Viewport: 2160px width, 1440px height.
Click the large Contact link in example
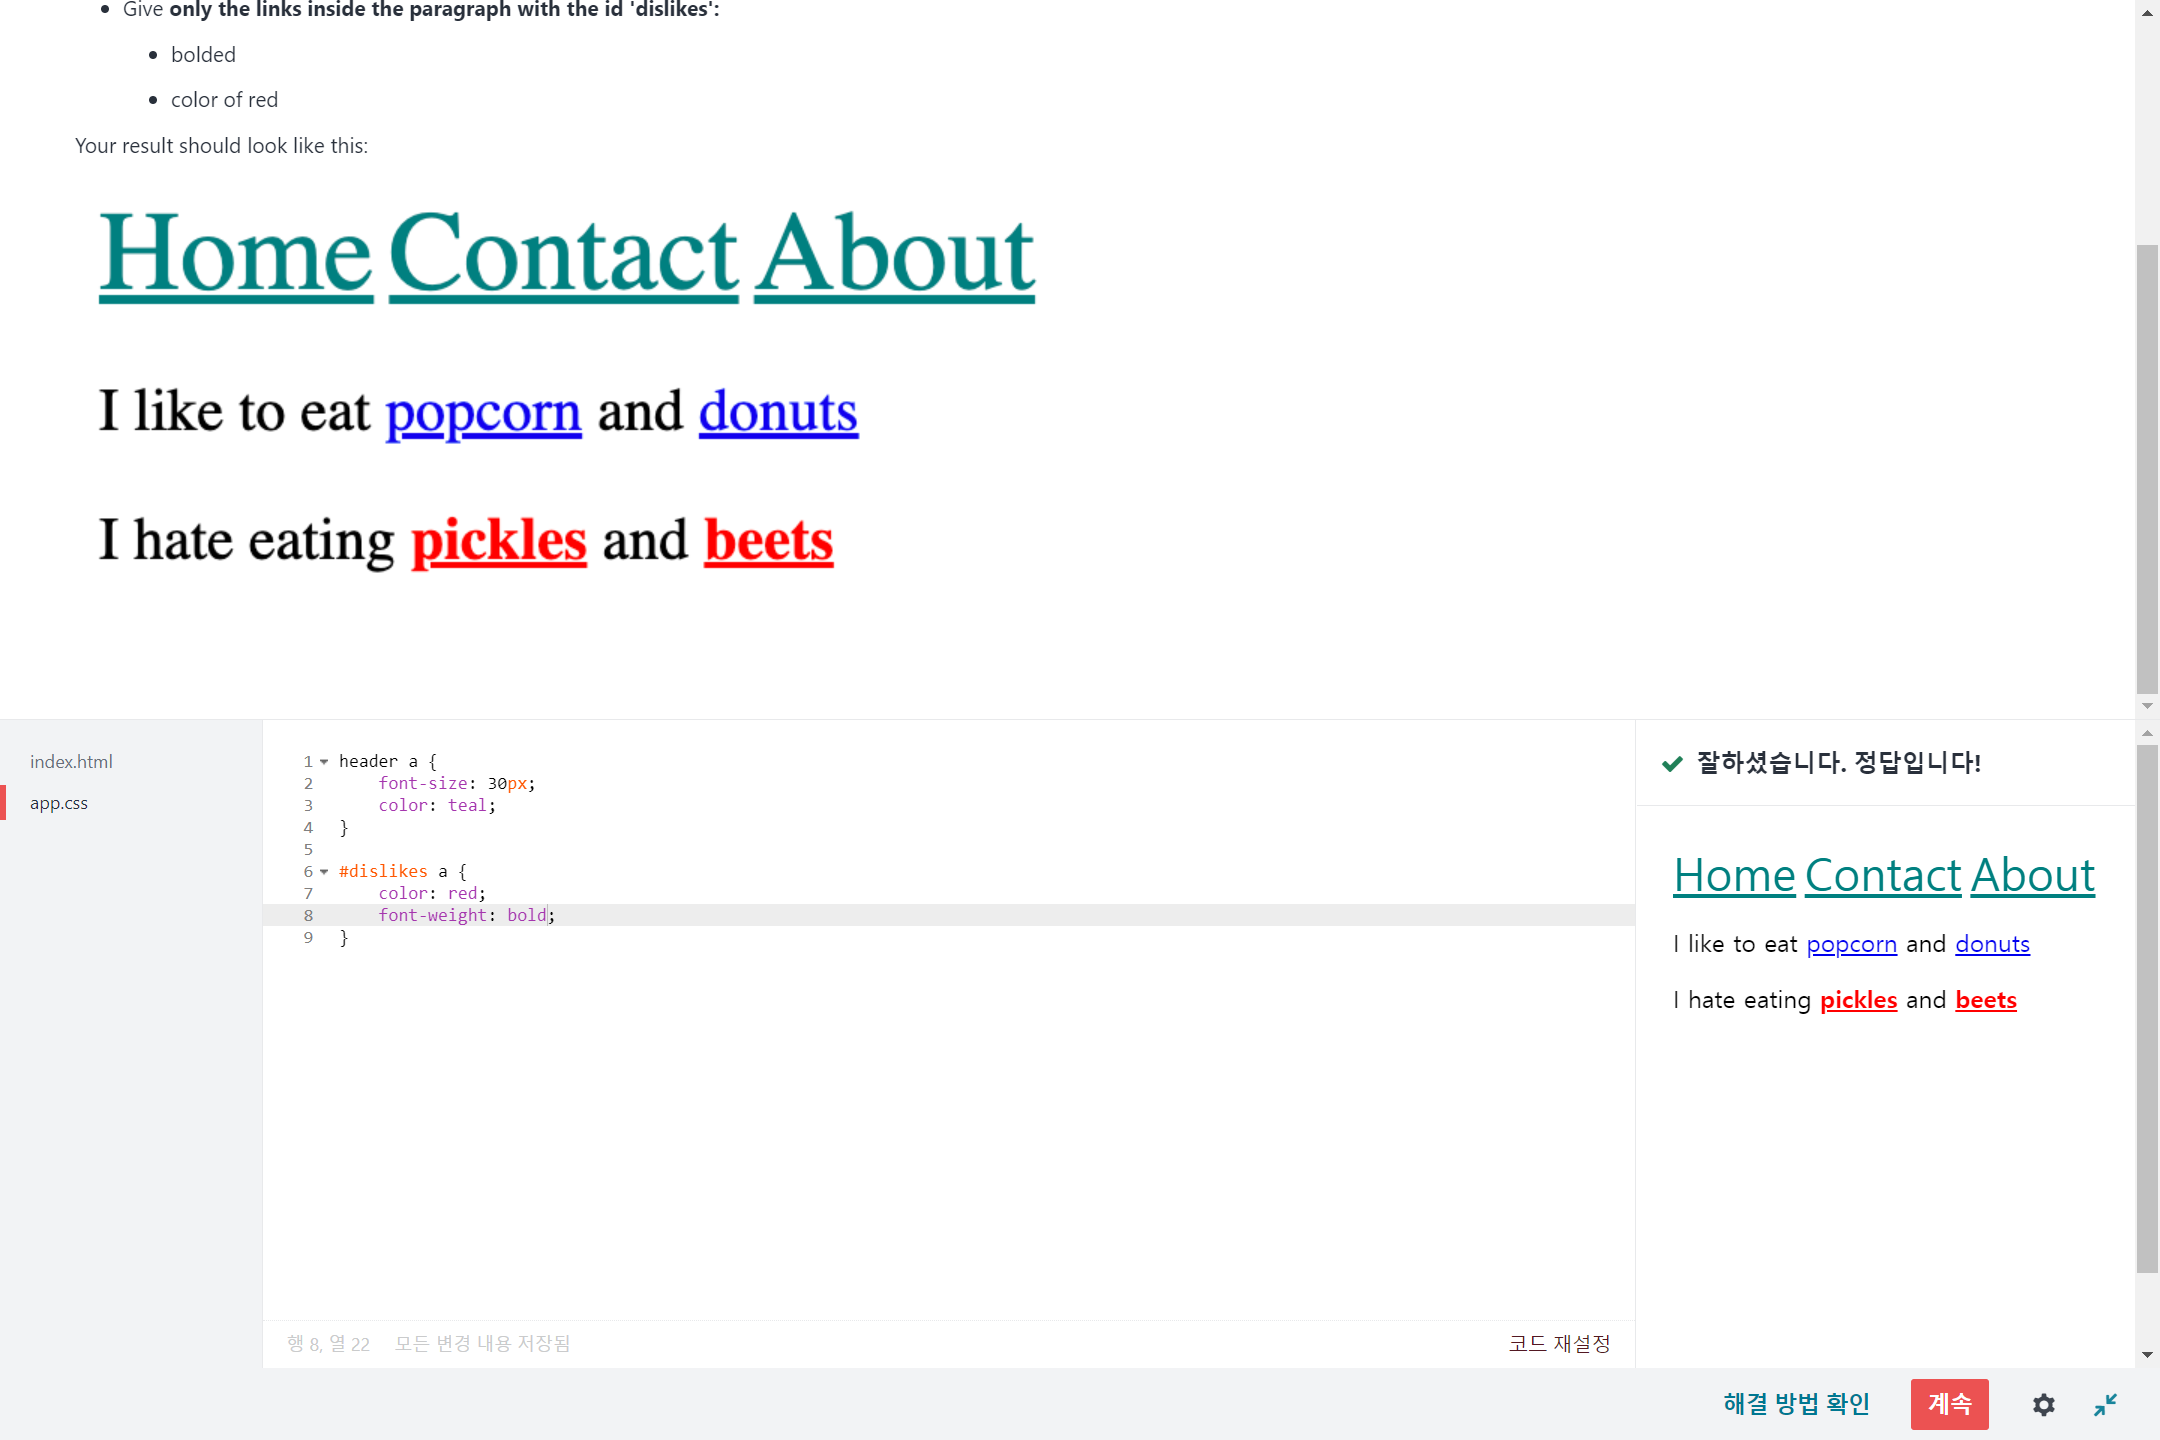tap(563, 255)
